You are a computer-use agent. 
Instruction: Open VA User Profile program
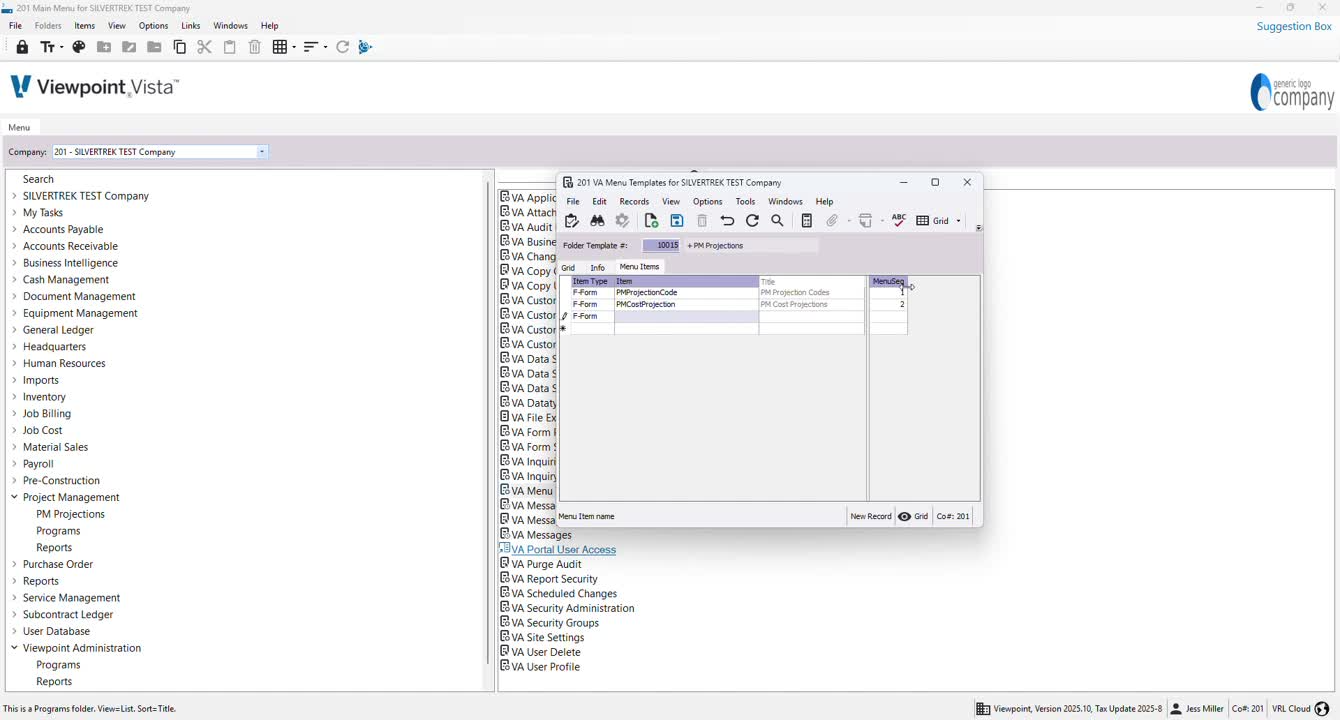(546, 667)
